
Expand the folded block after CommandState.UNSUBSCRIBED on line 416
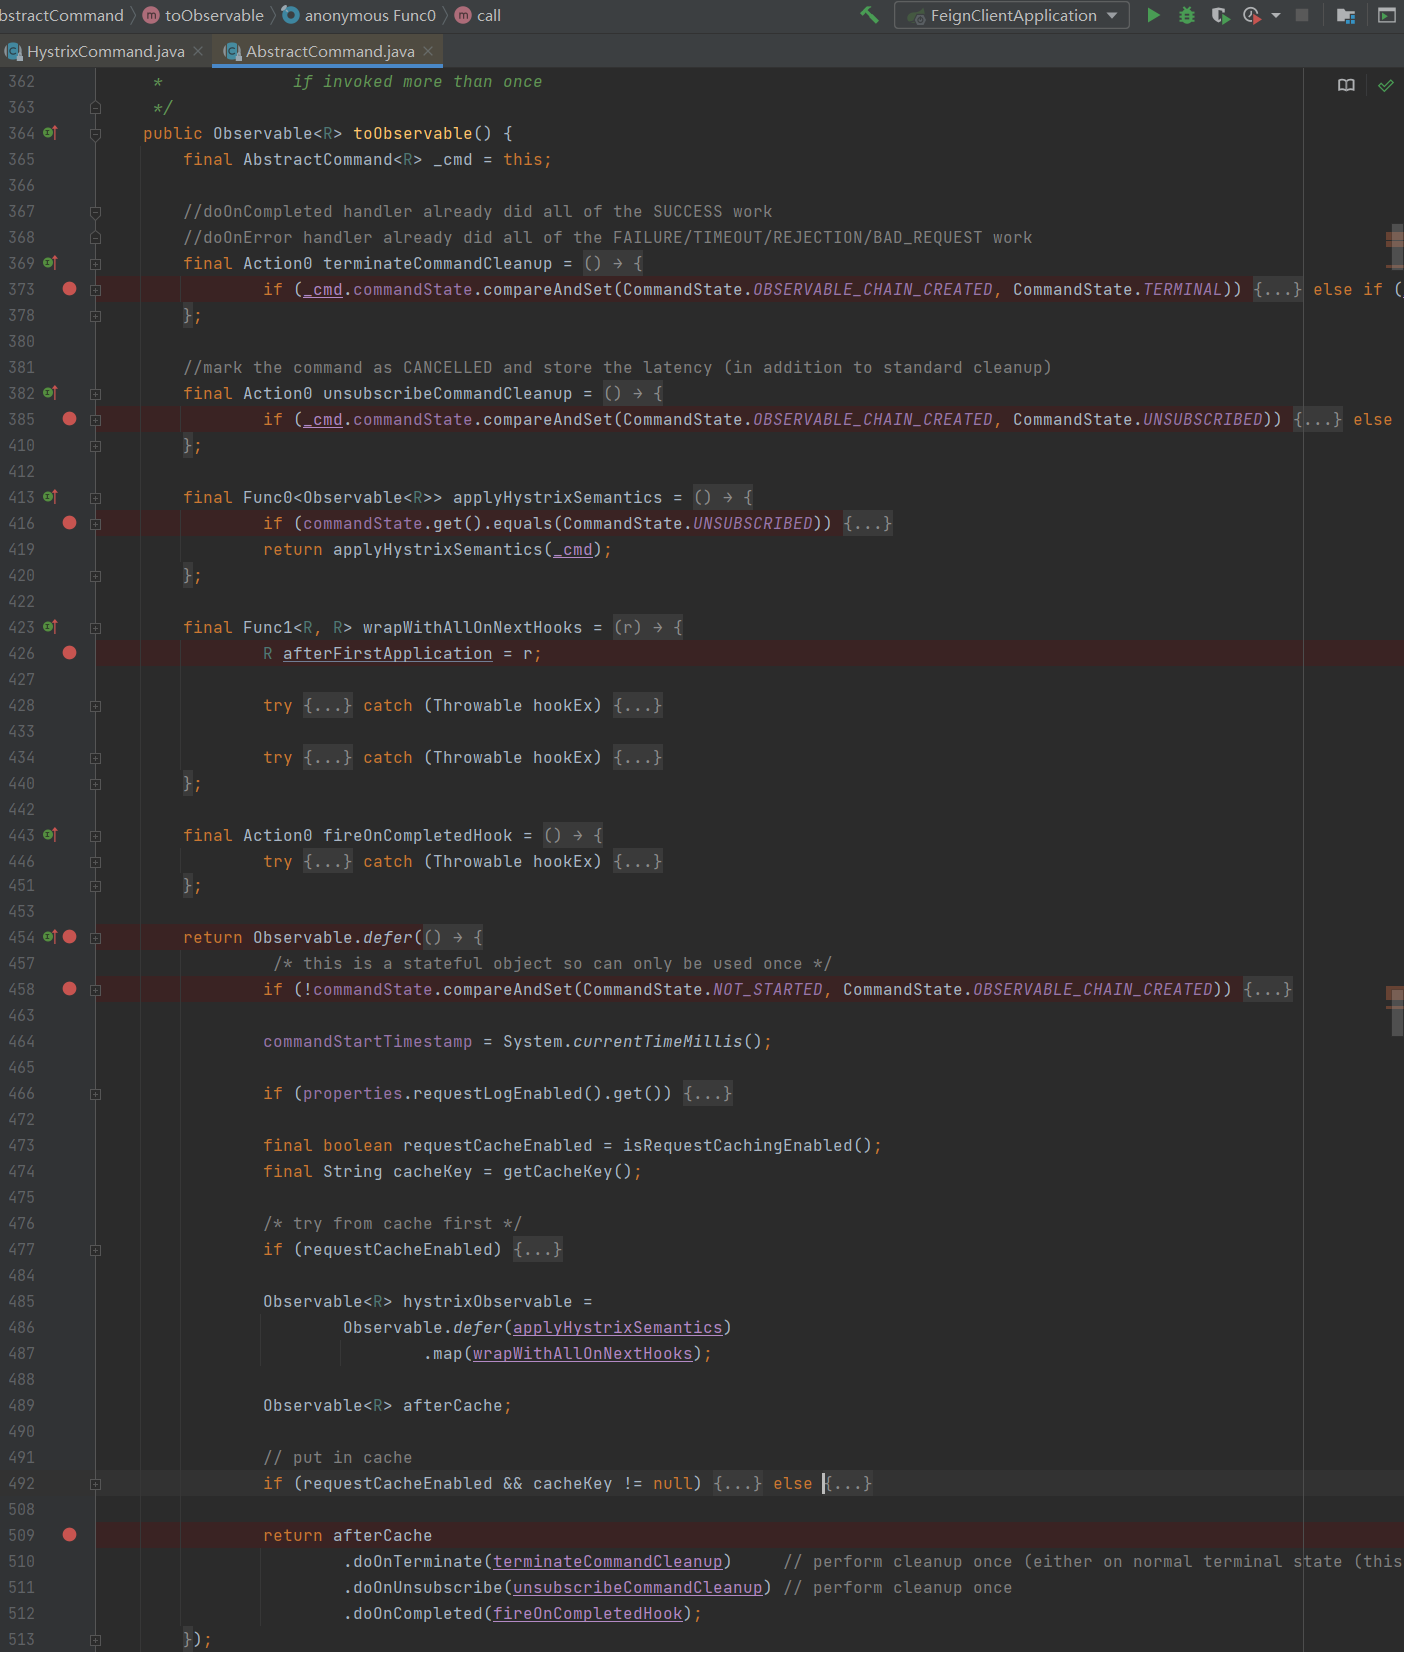(868, 523)
